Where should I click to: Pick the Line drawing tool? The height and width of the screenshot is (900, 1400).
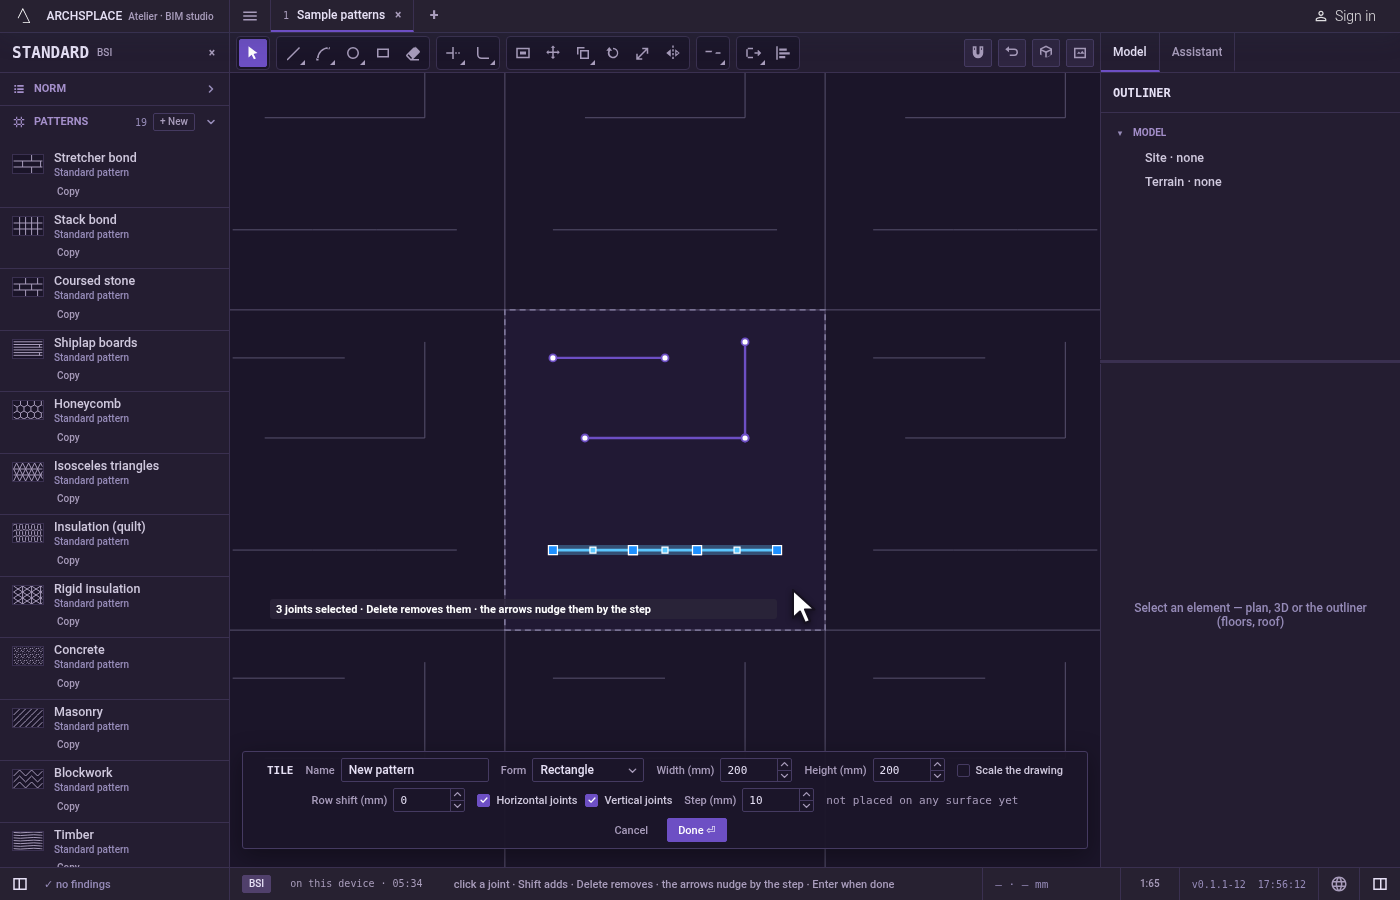click(x=293, y=53)
